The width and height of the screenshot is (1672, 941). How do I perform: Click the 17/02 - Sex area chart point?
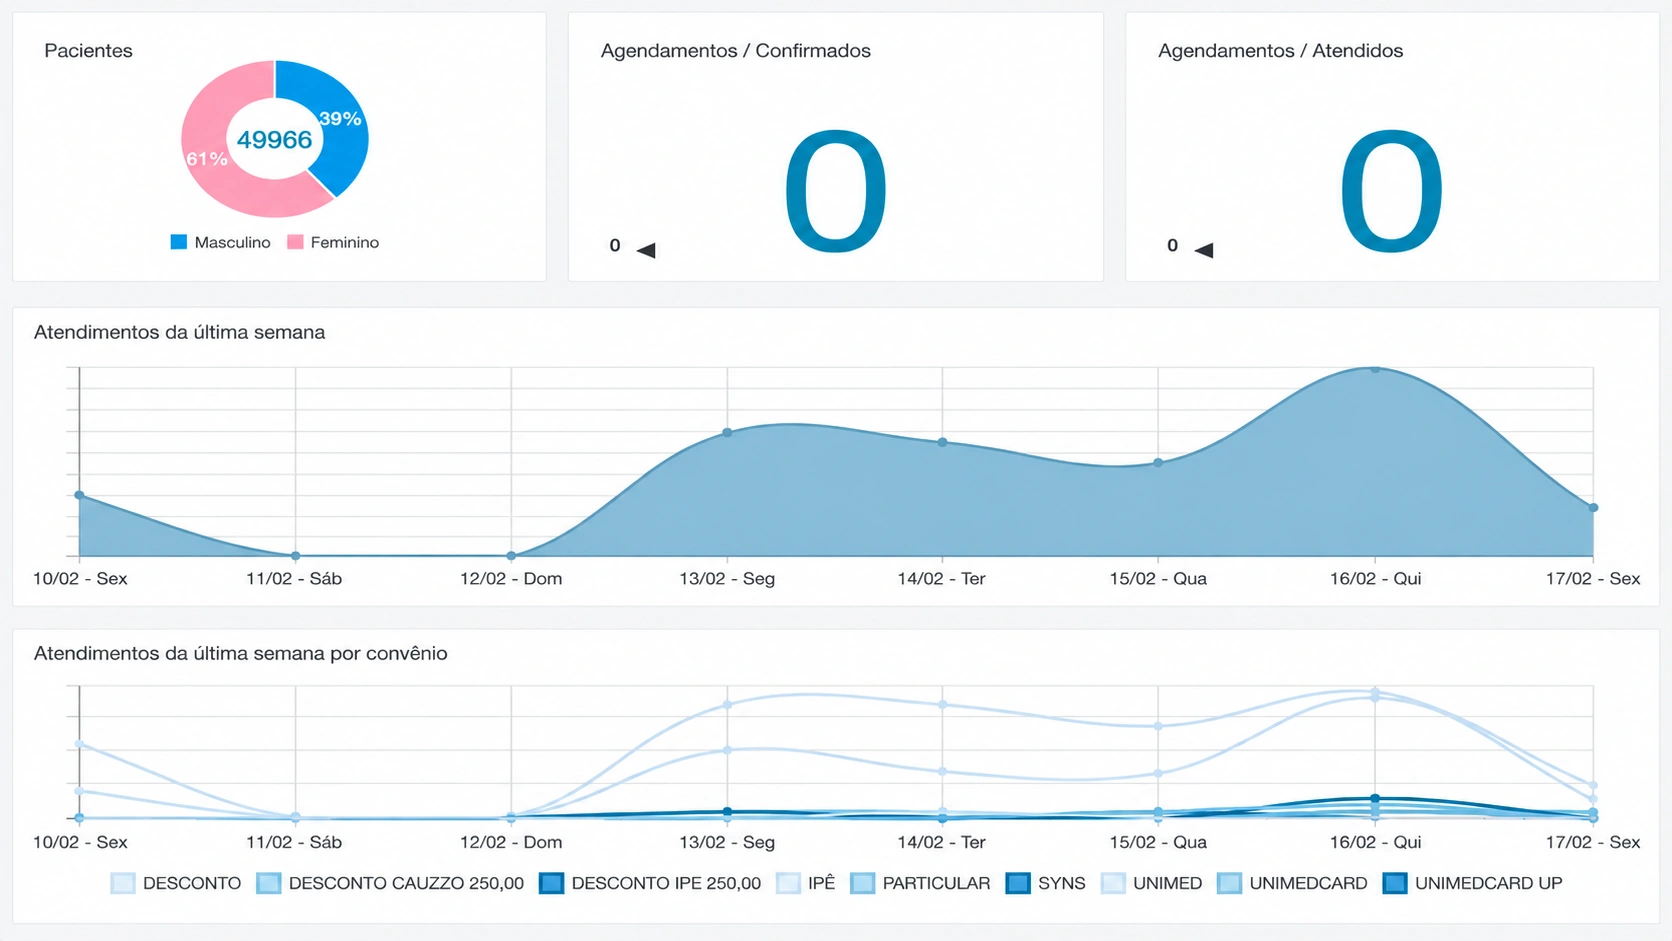[1593, 508]
